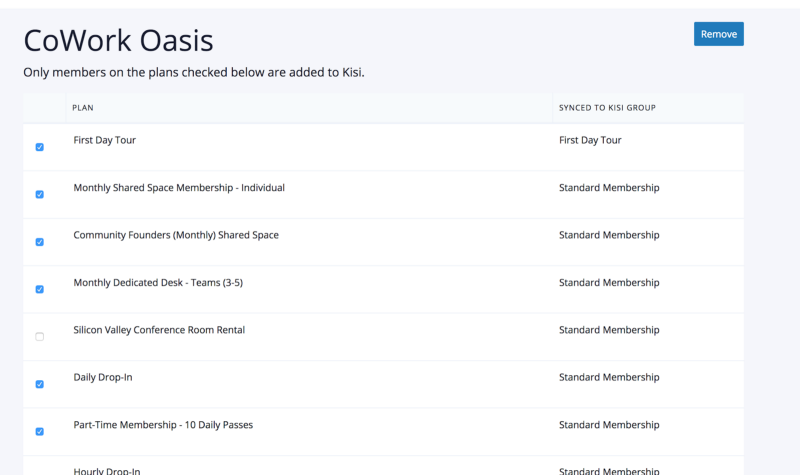Select Silicon Valley Conference Room Rental text

(x=159, y=330)
